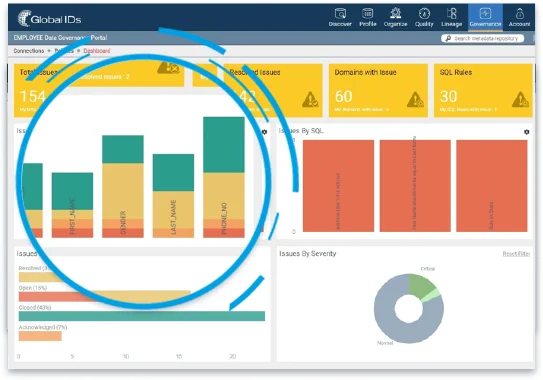
Task: Open the Organize section
Action: [395, 17]
